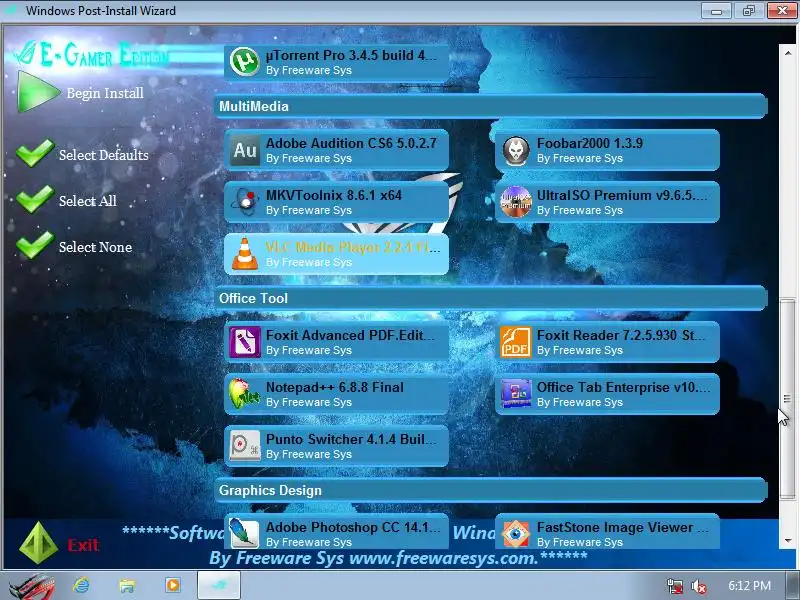Click the MKVToolnix app icon
800x600 pixels.
(x=245, y=202)
